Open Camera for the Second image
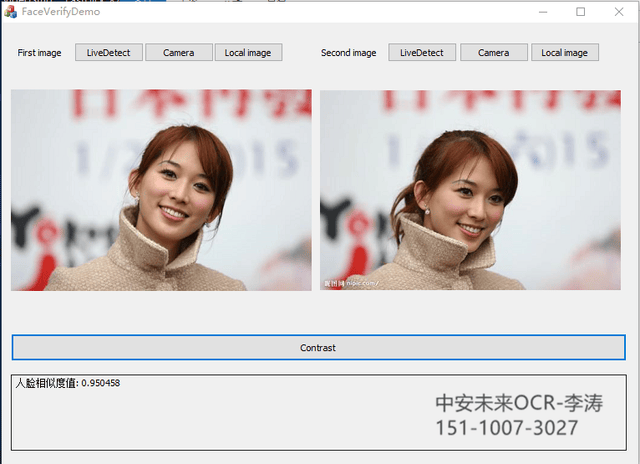640x464 pixels. (x=493, y=53)
